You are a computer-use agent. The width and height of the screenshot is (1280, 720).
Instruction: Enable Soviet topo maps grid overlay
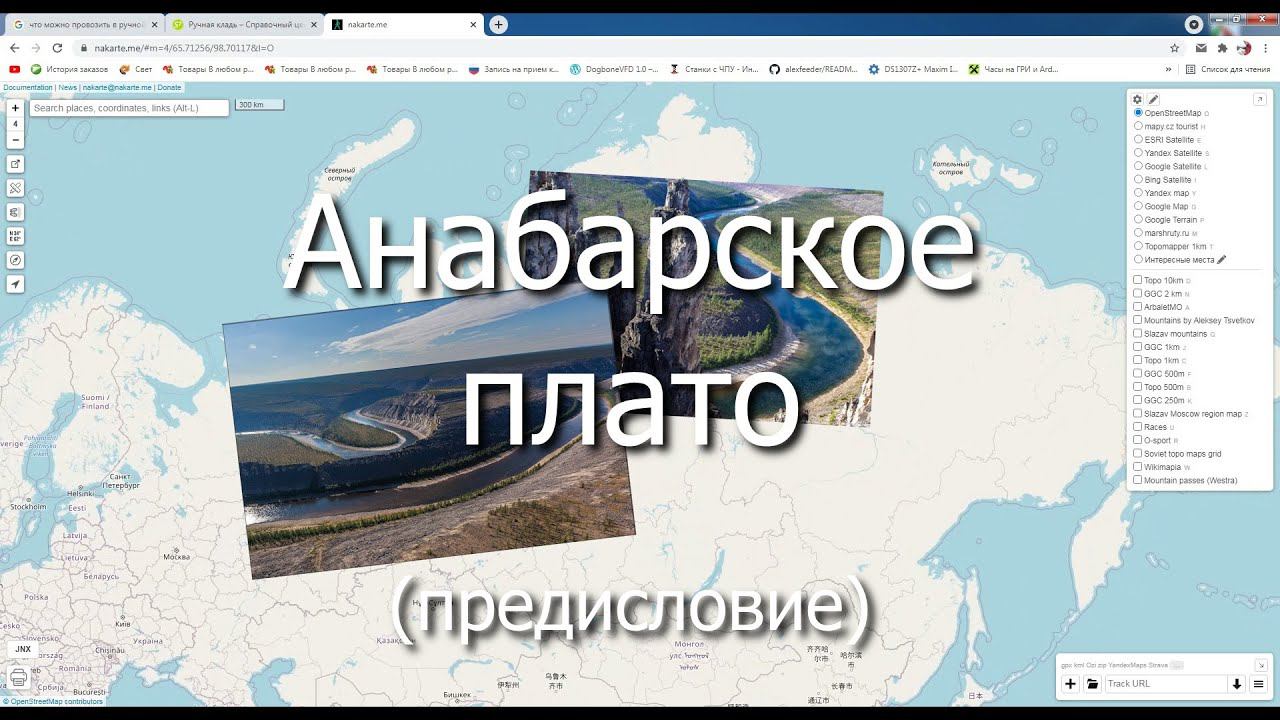[x=1137, y=454]
